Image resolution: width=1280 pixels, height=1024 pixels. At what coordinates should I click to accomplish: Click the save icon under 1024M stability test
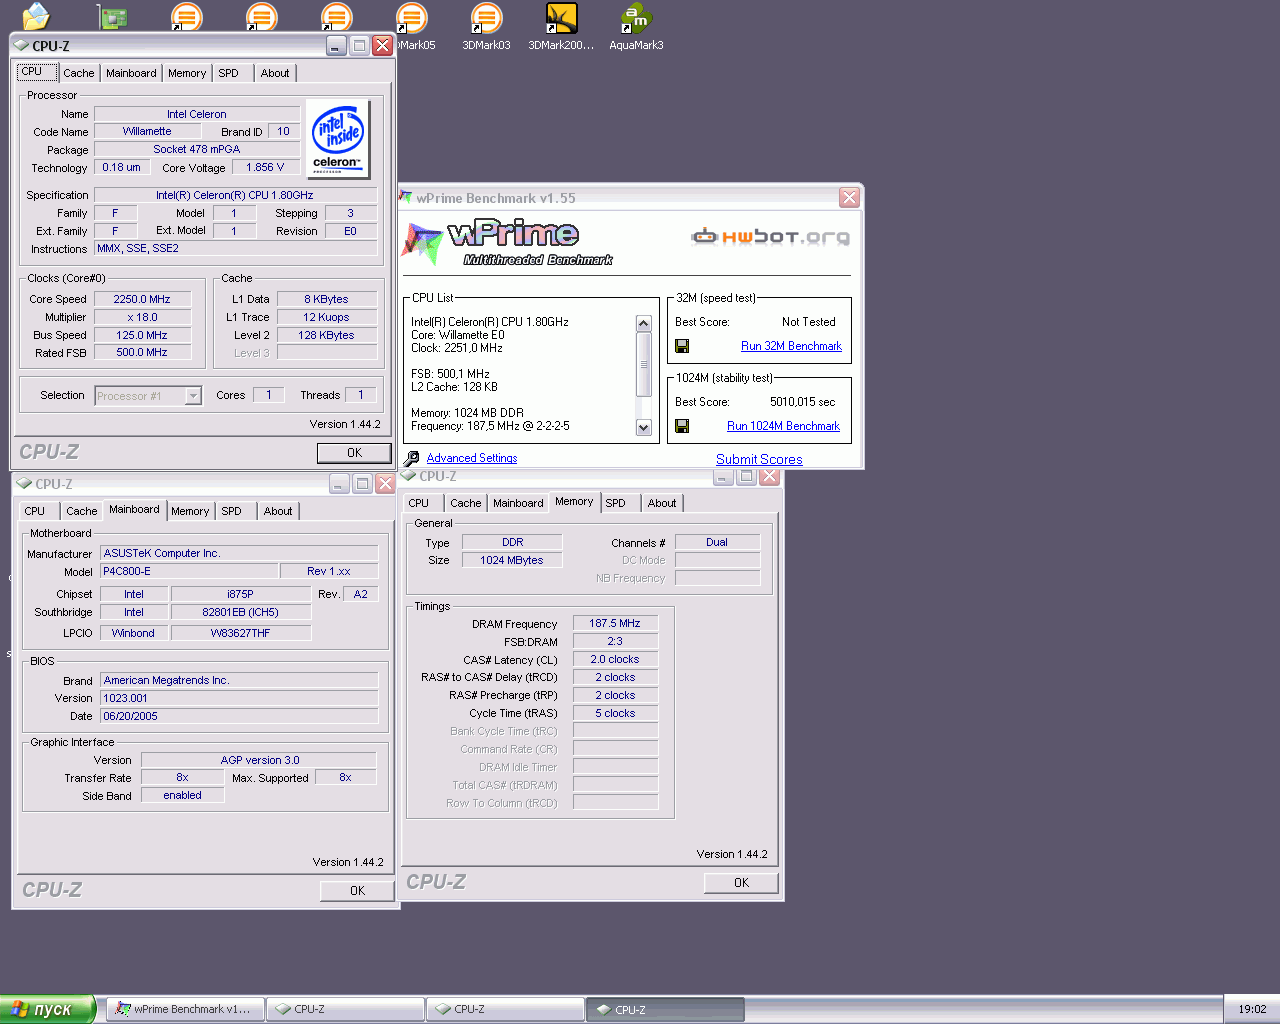coord(682,426)
